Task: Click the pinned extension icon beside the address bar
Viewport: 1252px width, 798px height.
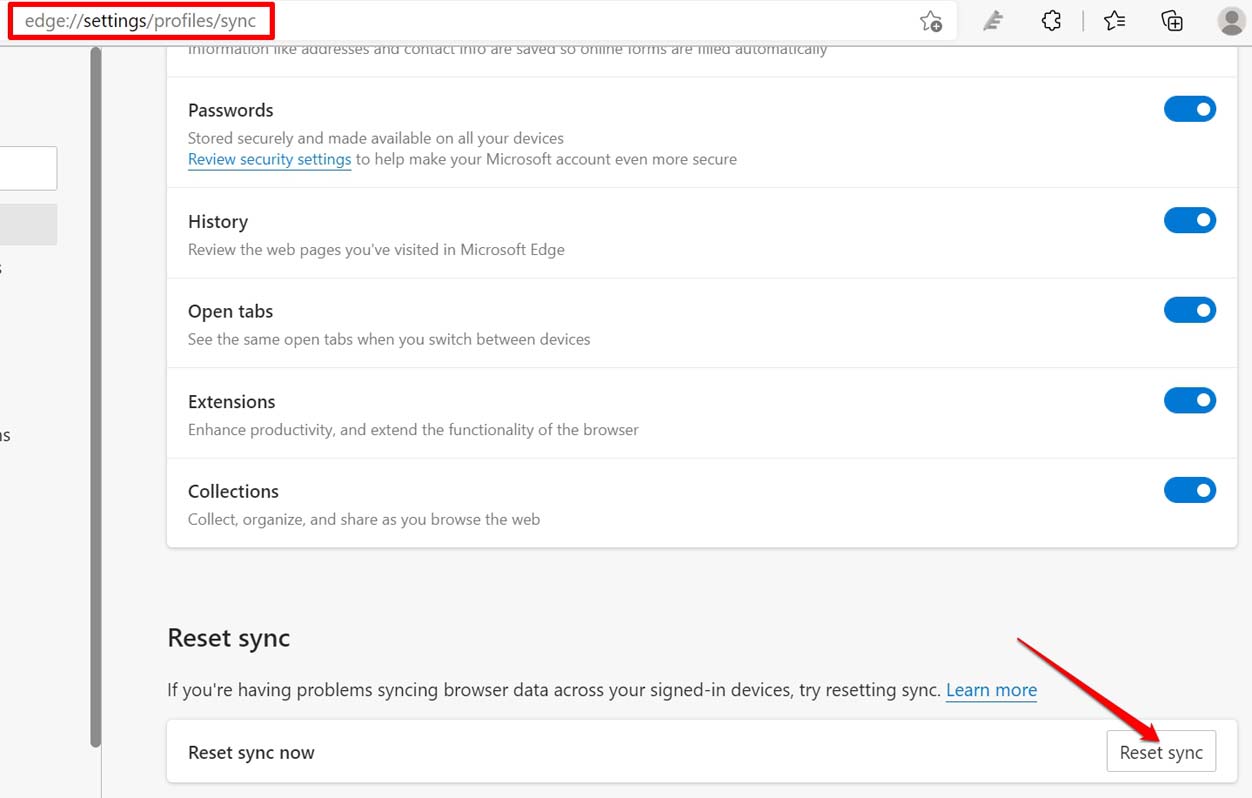Action: pyautogui.click(x=992, y=20)
